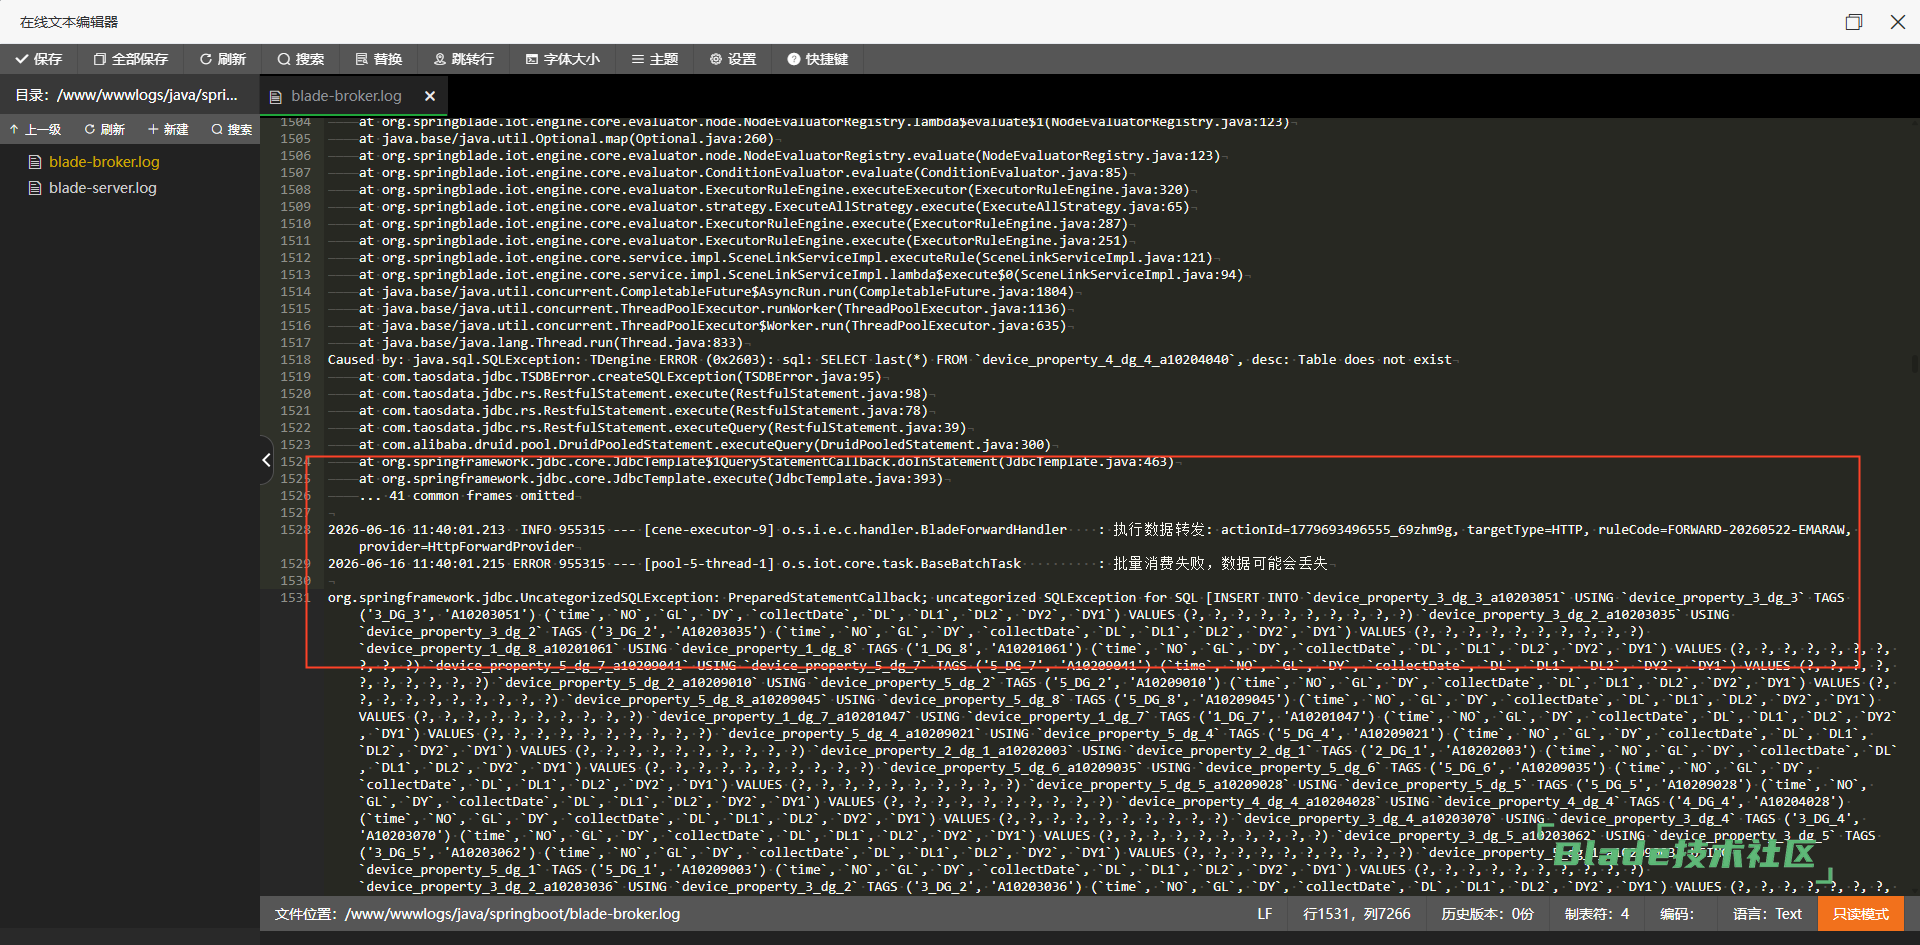Search files in the sidebar panel
The width and height of the screenshot is (1920, 945).
(x=232, y=129)
